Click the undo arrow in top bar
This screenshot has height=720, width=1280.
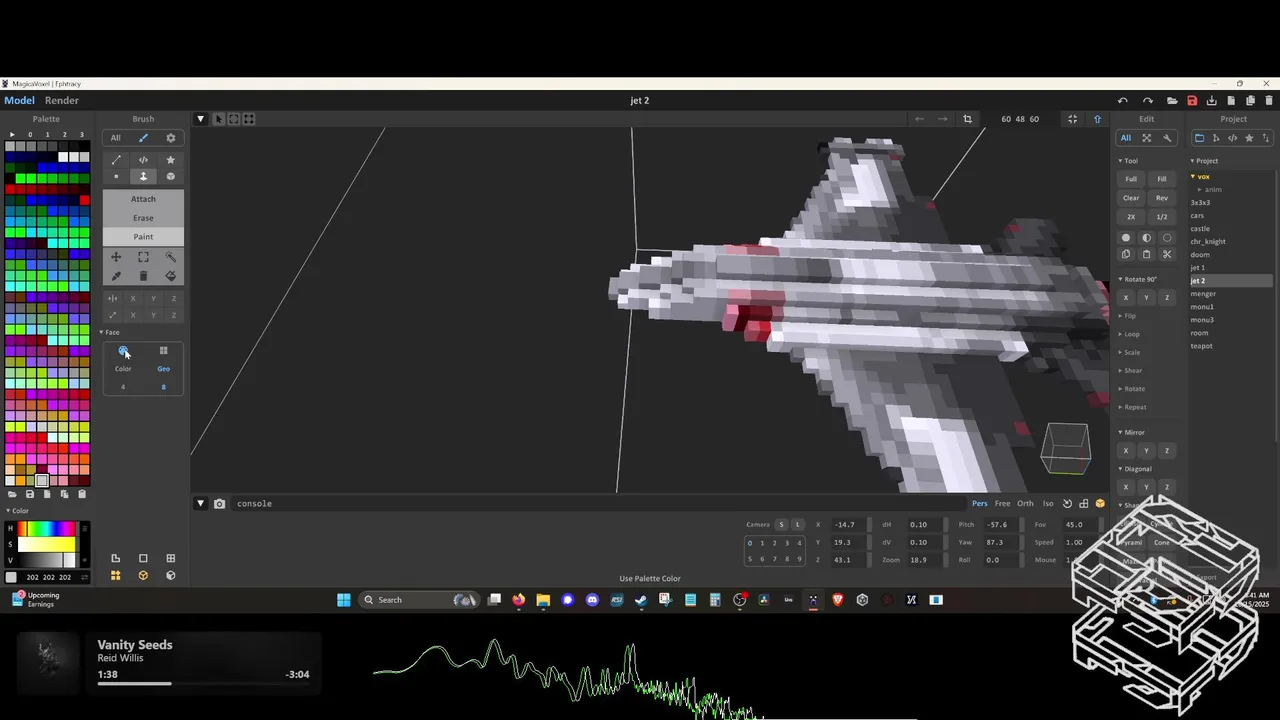pos(1123,101)
